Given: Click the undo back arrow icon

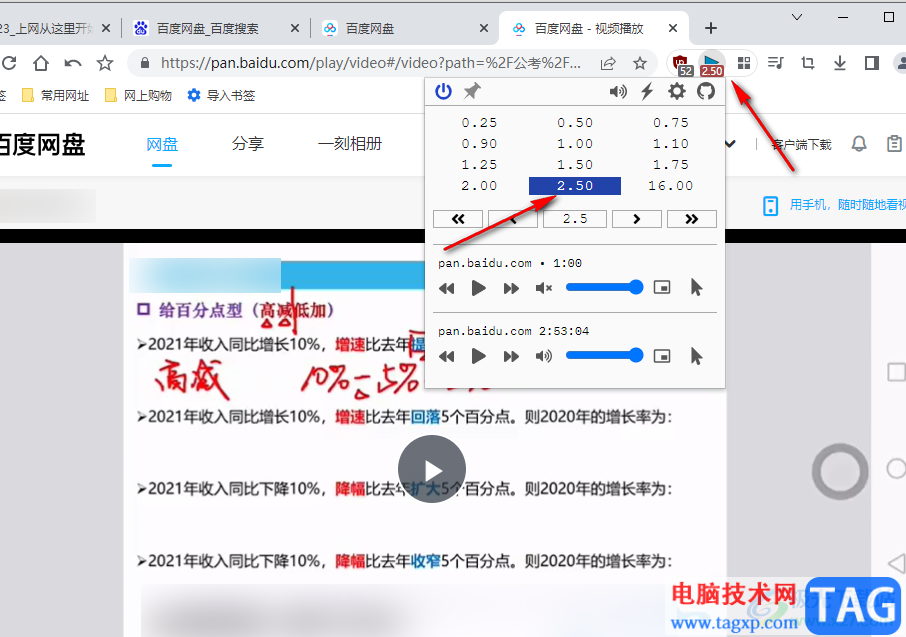Looking at the screenshot, I should (x=73, y=62).
